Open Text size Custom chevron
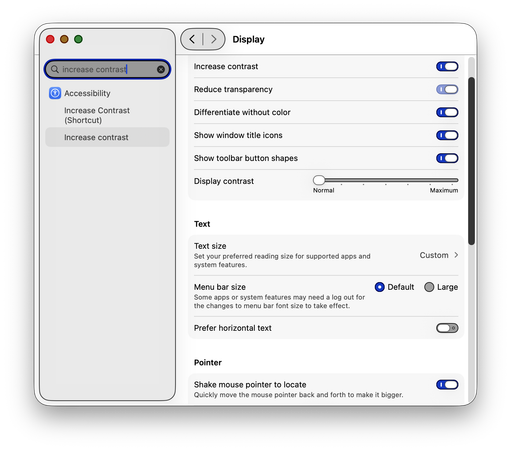Viewport: 511px width, 451px height. point(456,255)
